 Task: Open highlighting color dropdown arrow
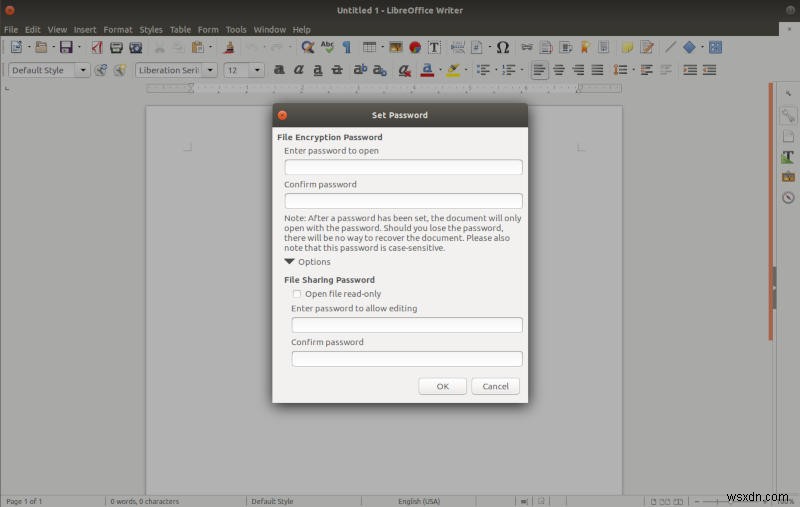click(466, 70)
